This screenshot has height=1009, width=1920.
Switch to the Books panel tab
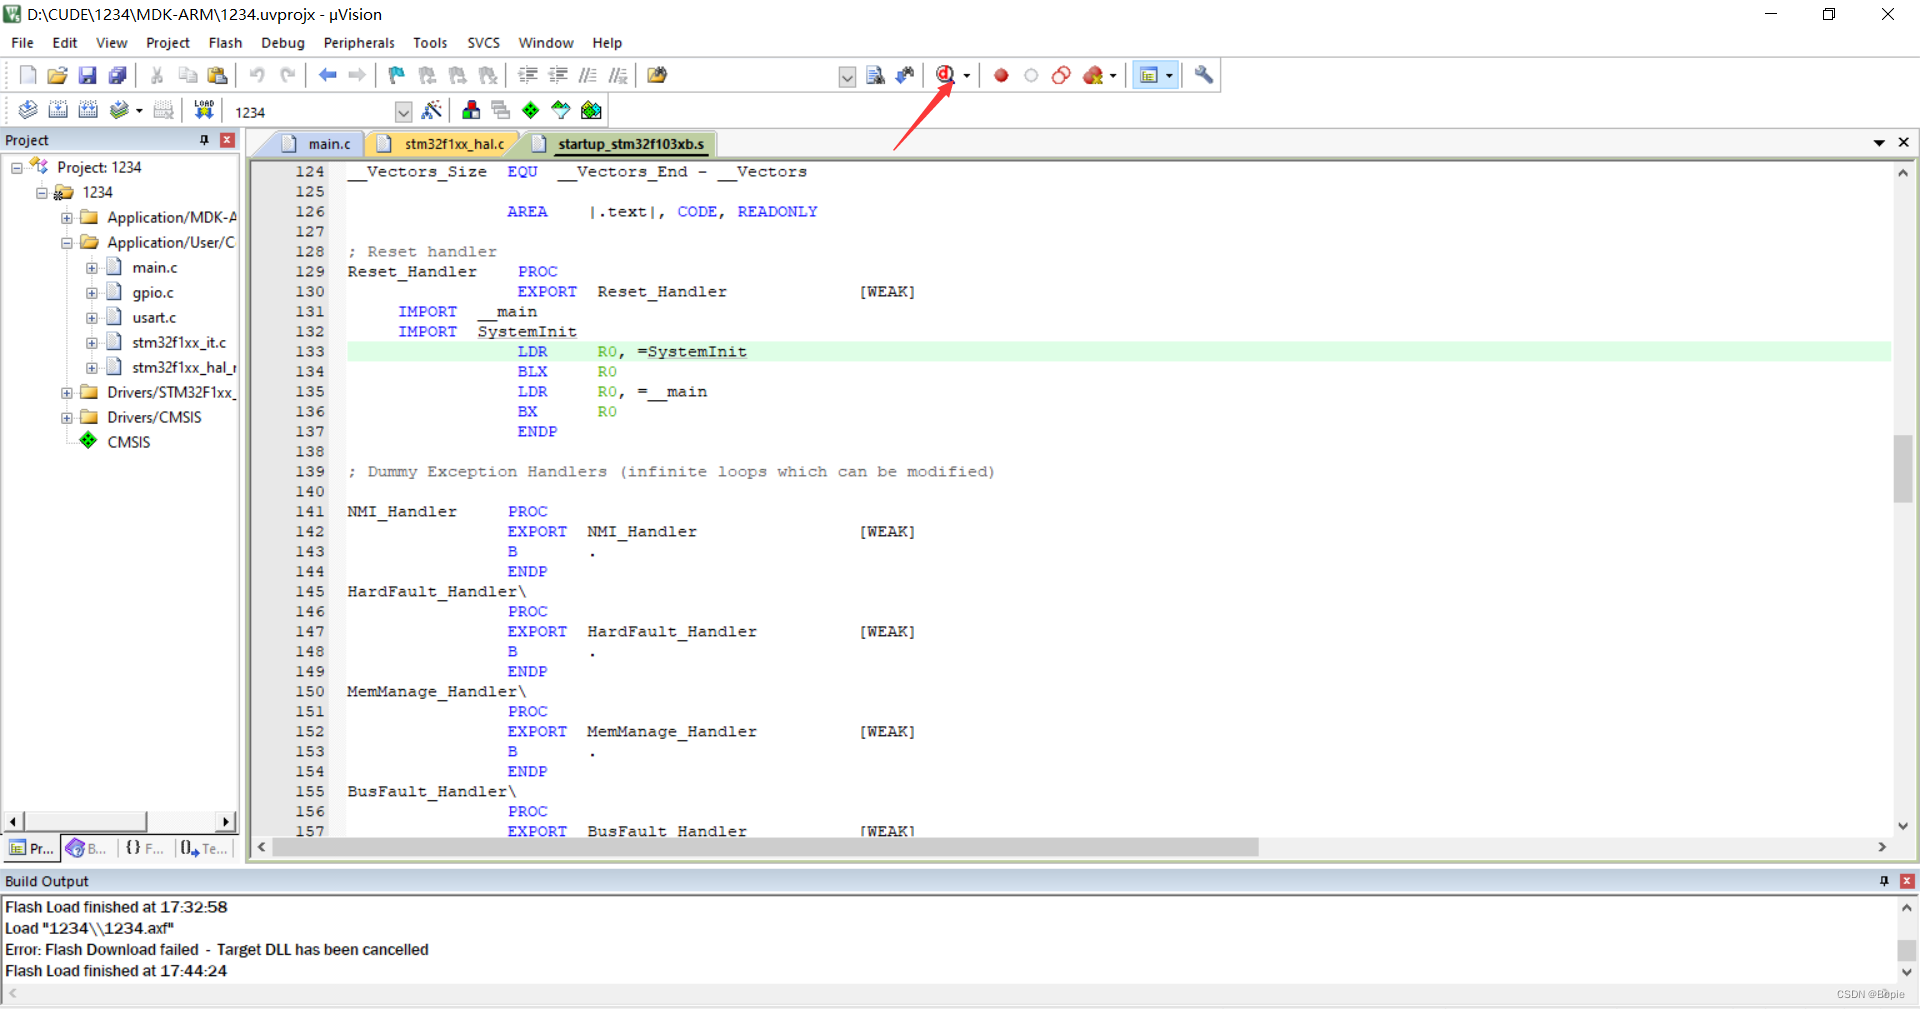click(87, 848)
